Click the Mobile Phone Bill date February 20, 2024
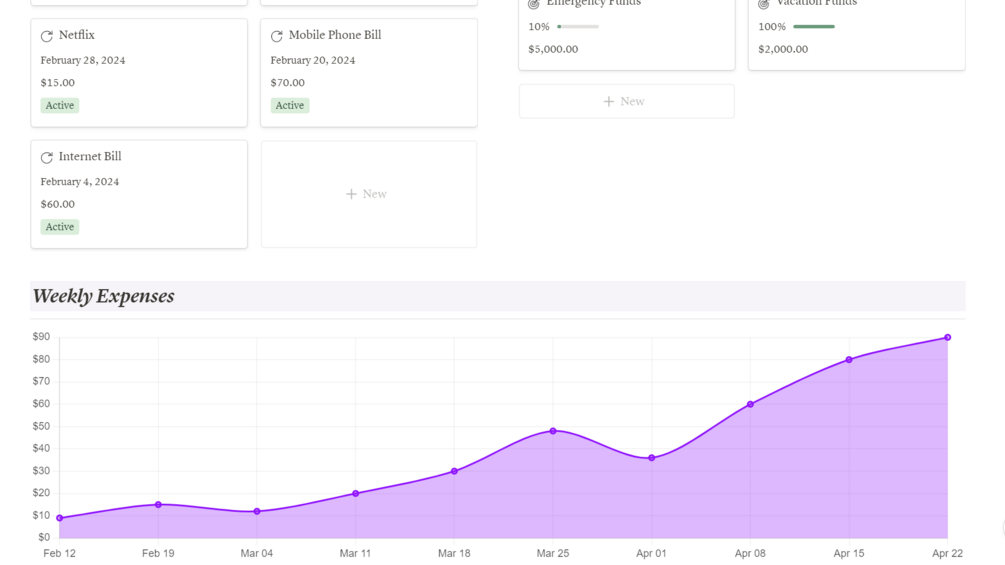 (313, 60)
